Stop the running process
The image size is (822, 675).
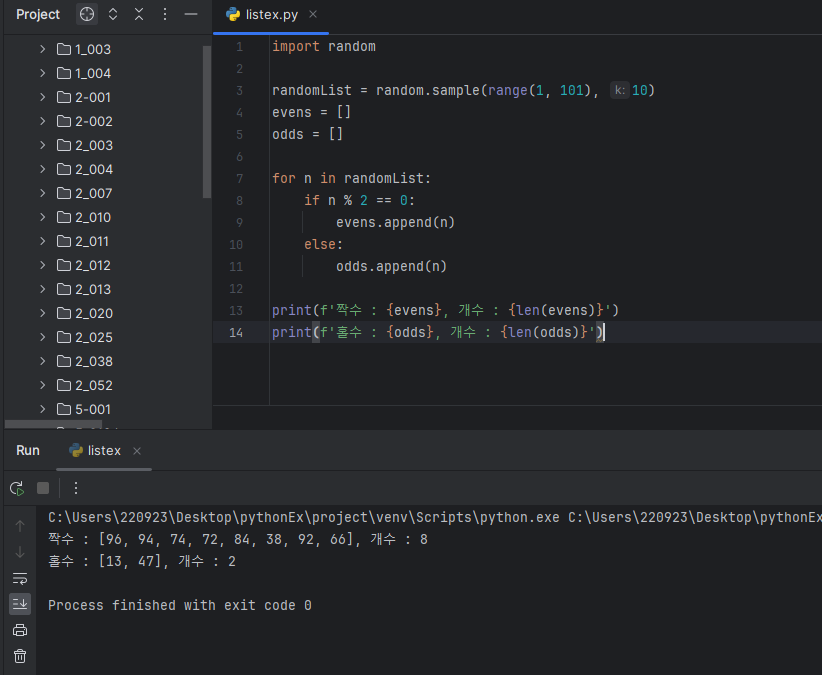[x=43, y=488]
